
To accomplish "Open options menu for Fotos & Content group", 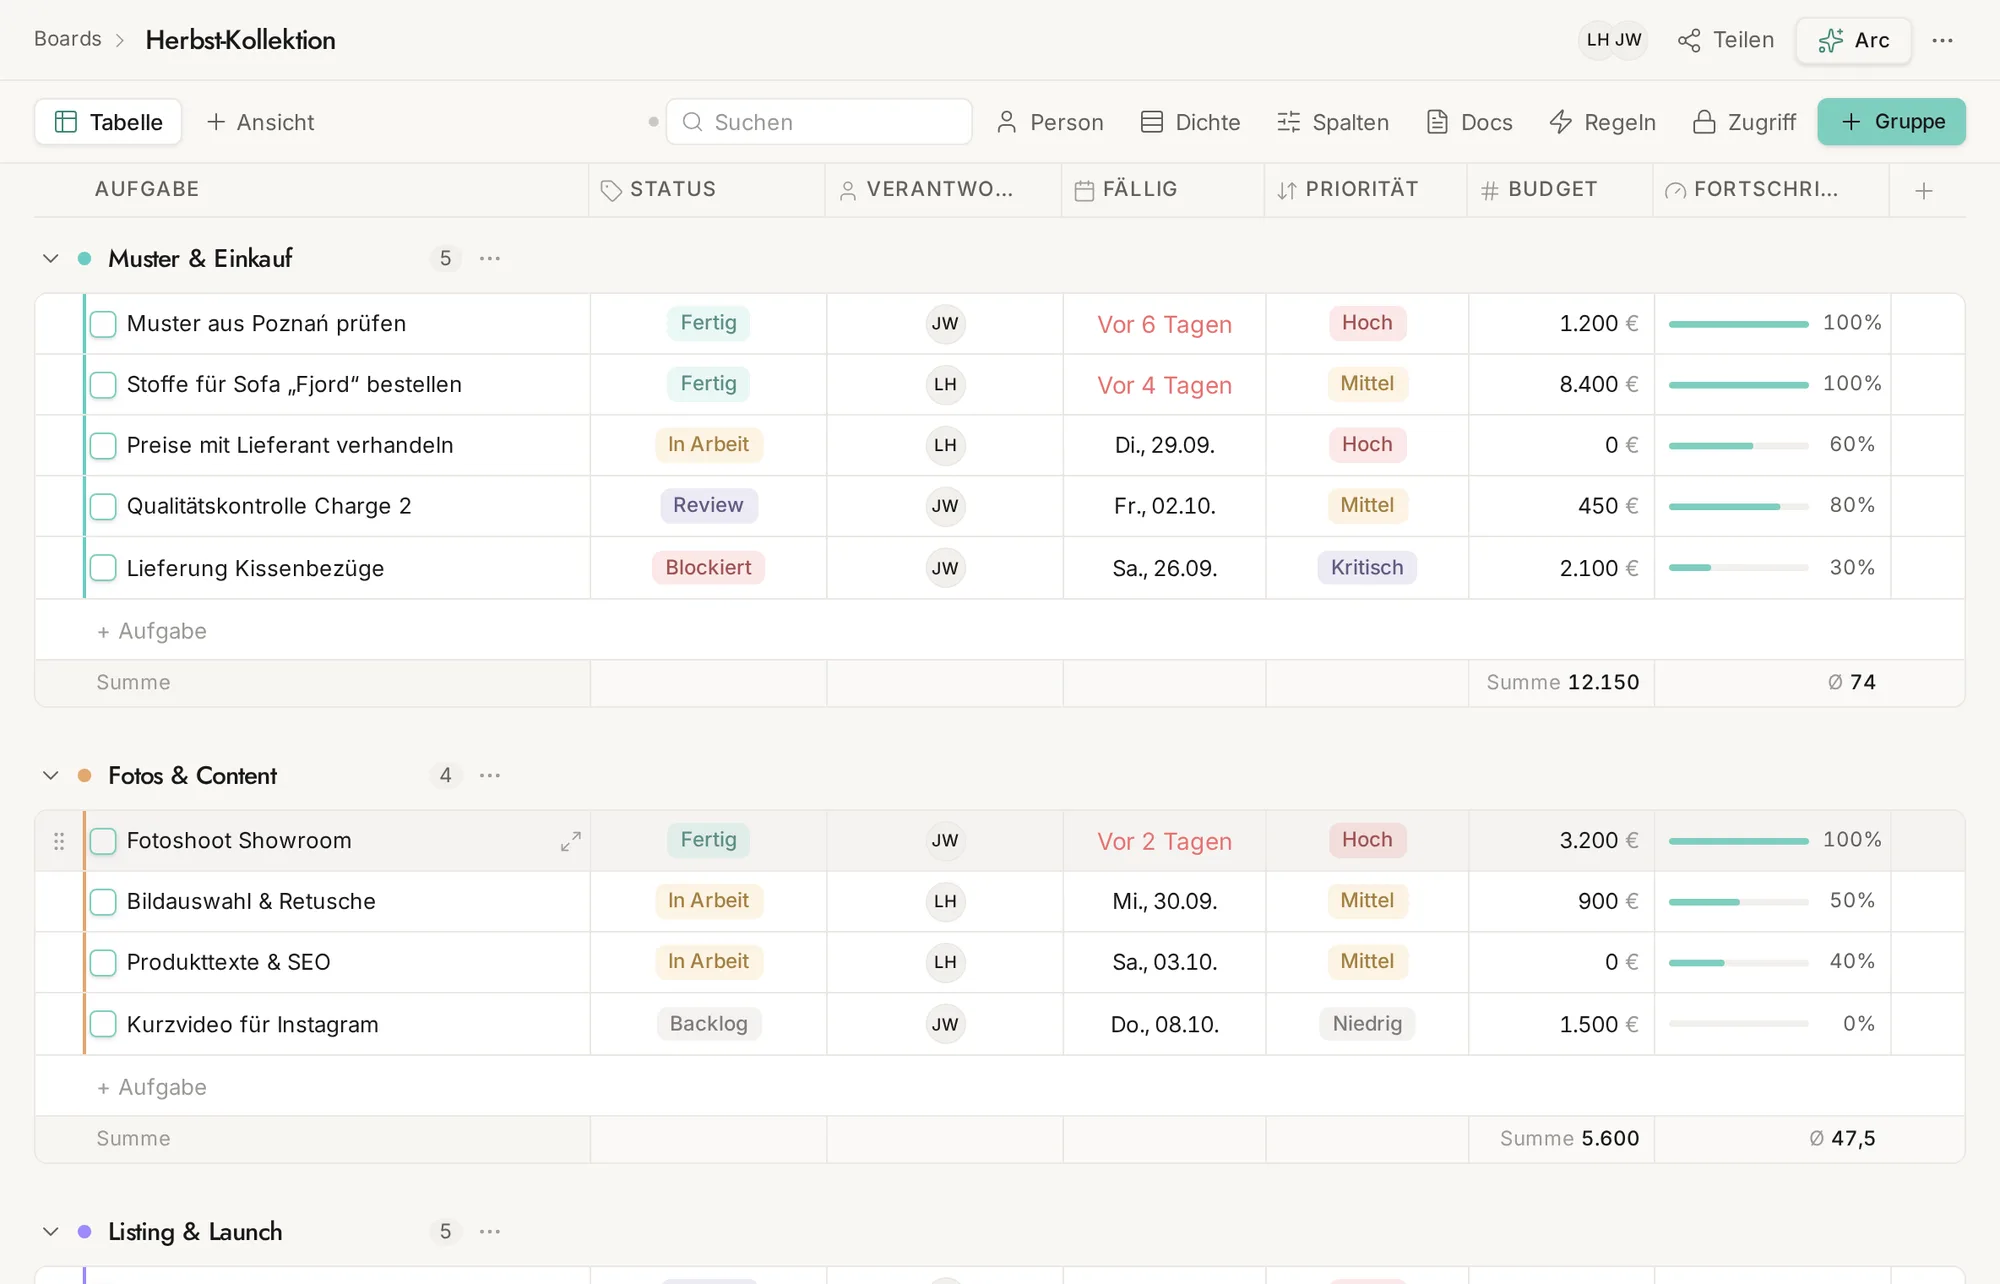I will click(x=489, y=775).
